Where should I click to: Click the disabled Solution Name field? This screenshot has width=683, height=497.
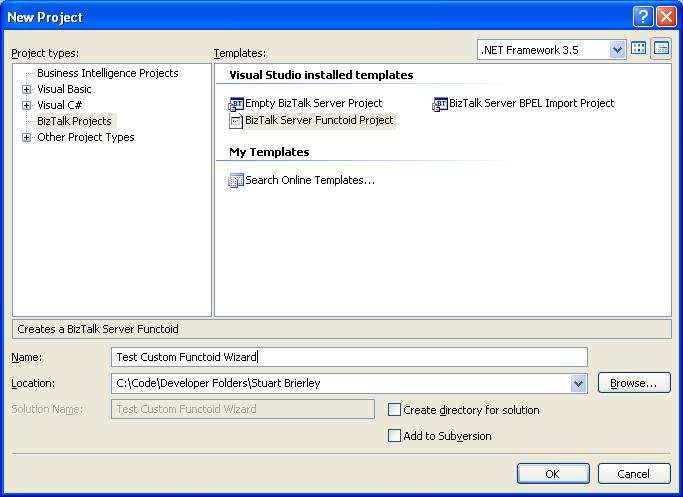243,409
